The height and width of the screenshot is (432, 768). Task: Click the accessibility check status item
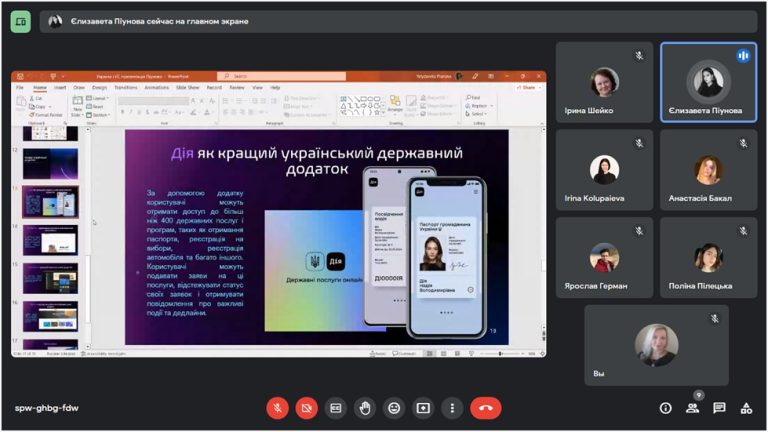tap(103, 353)
